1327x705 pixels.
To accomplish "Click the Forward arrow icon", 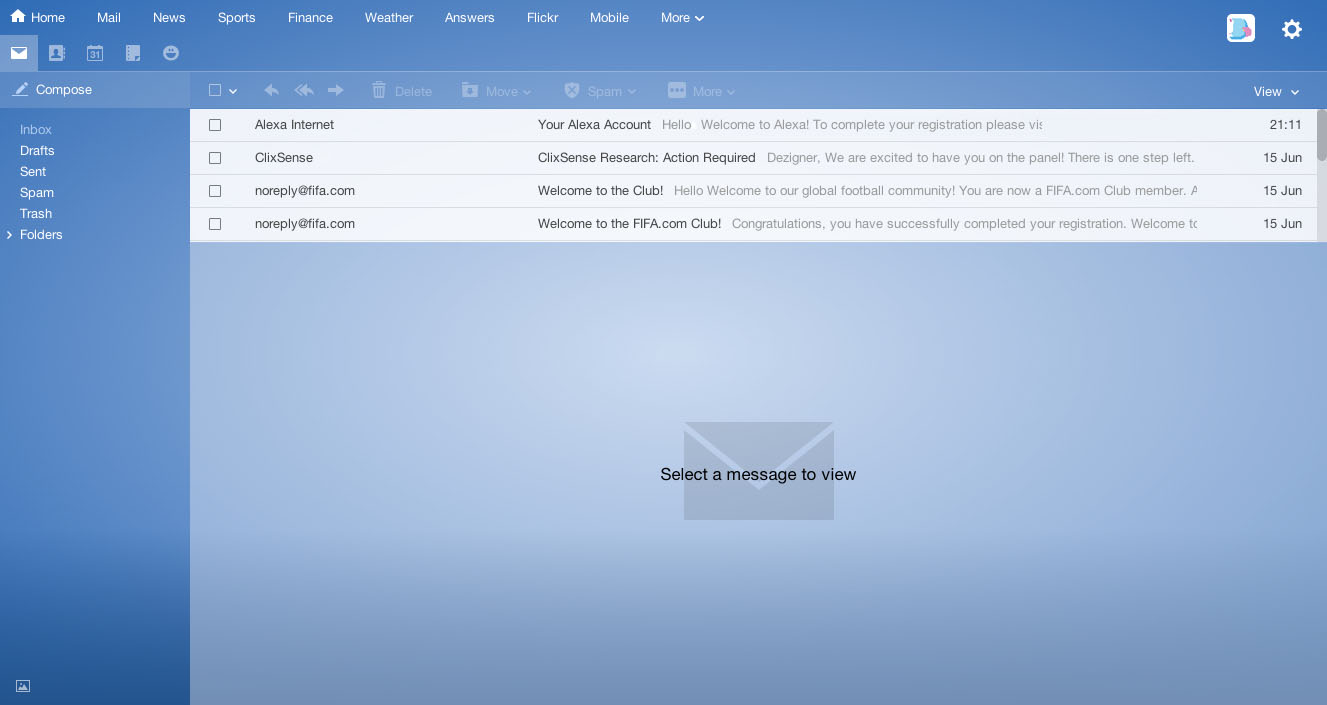I will (x=336, y=90).
